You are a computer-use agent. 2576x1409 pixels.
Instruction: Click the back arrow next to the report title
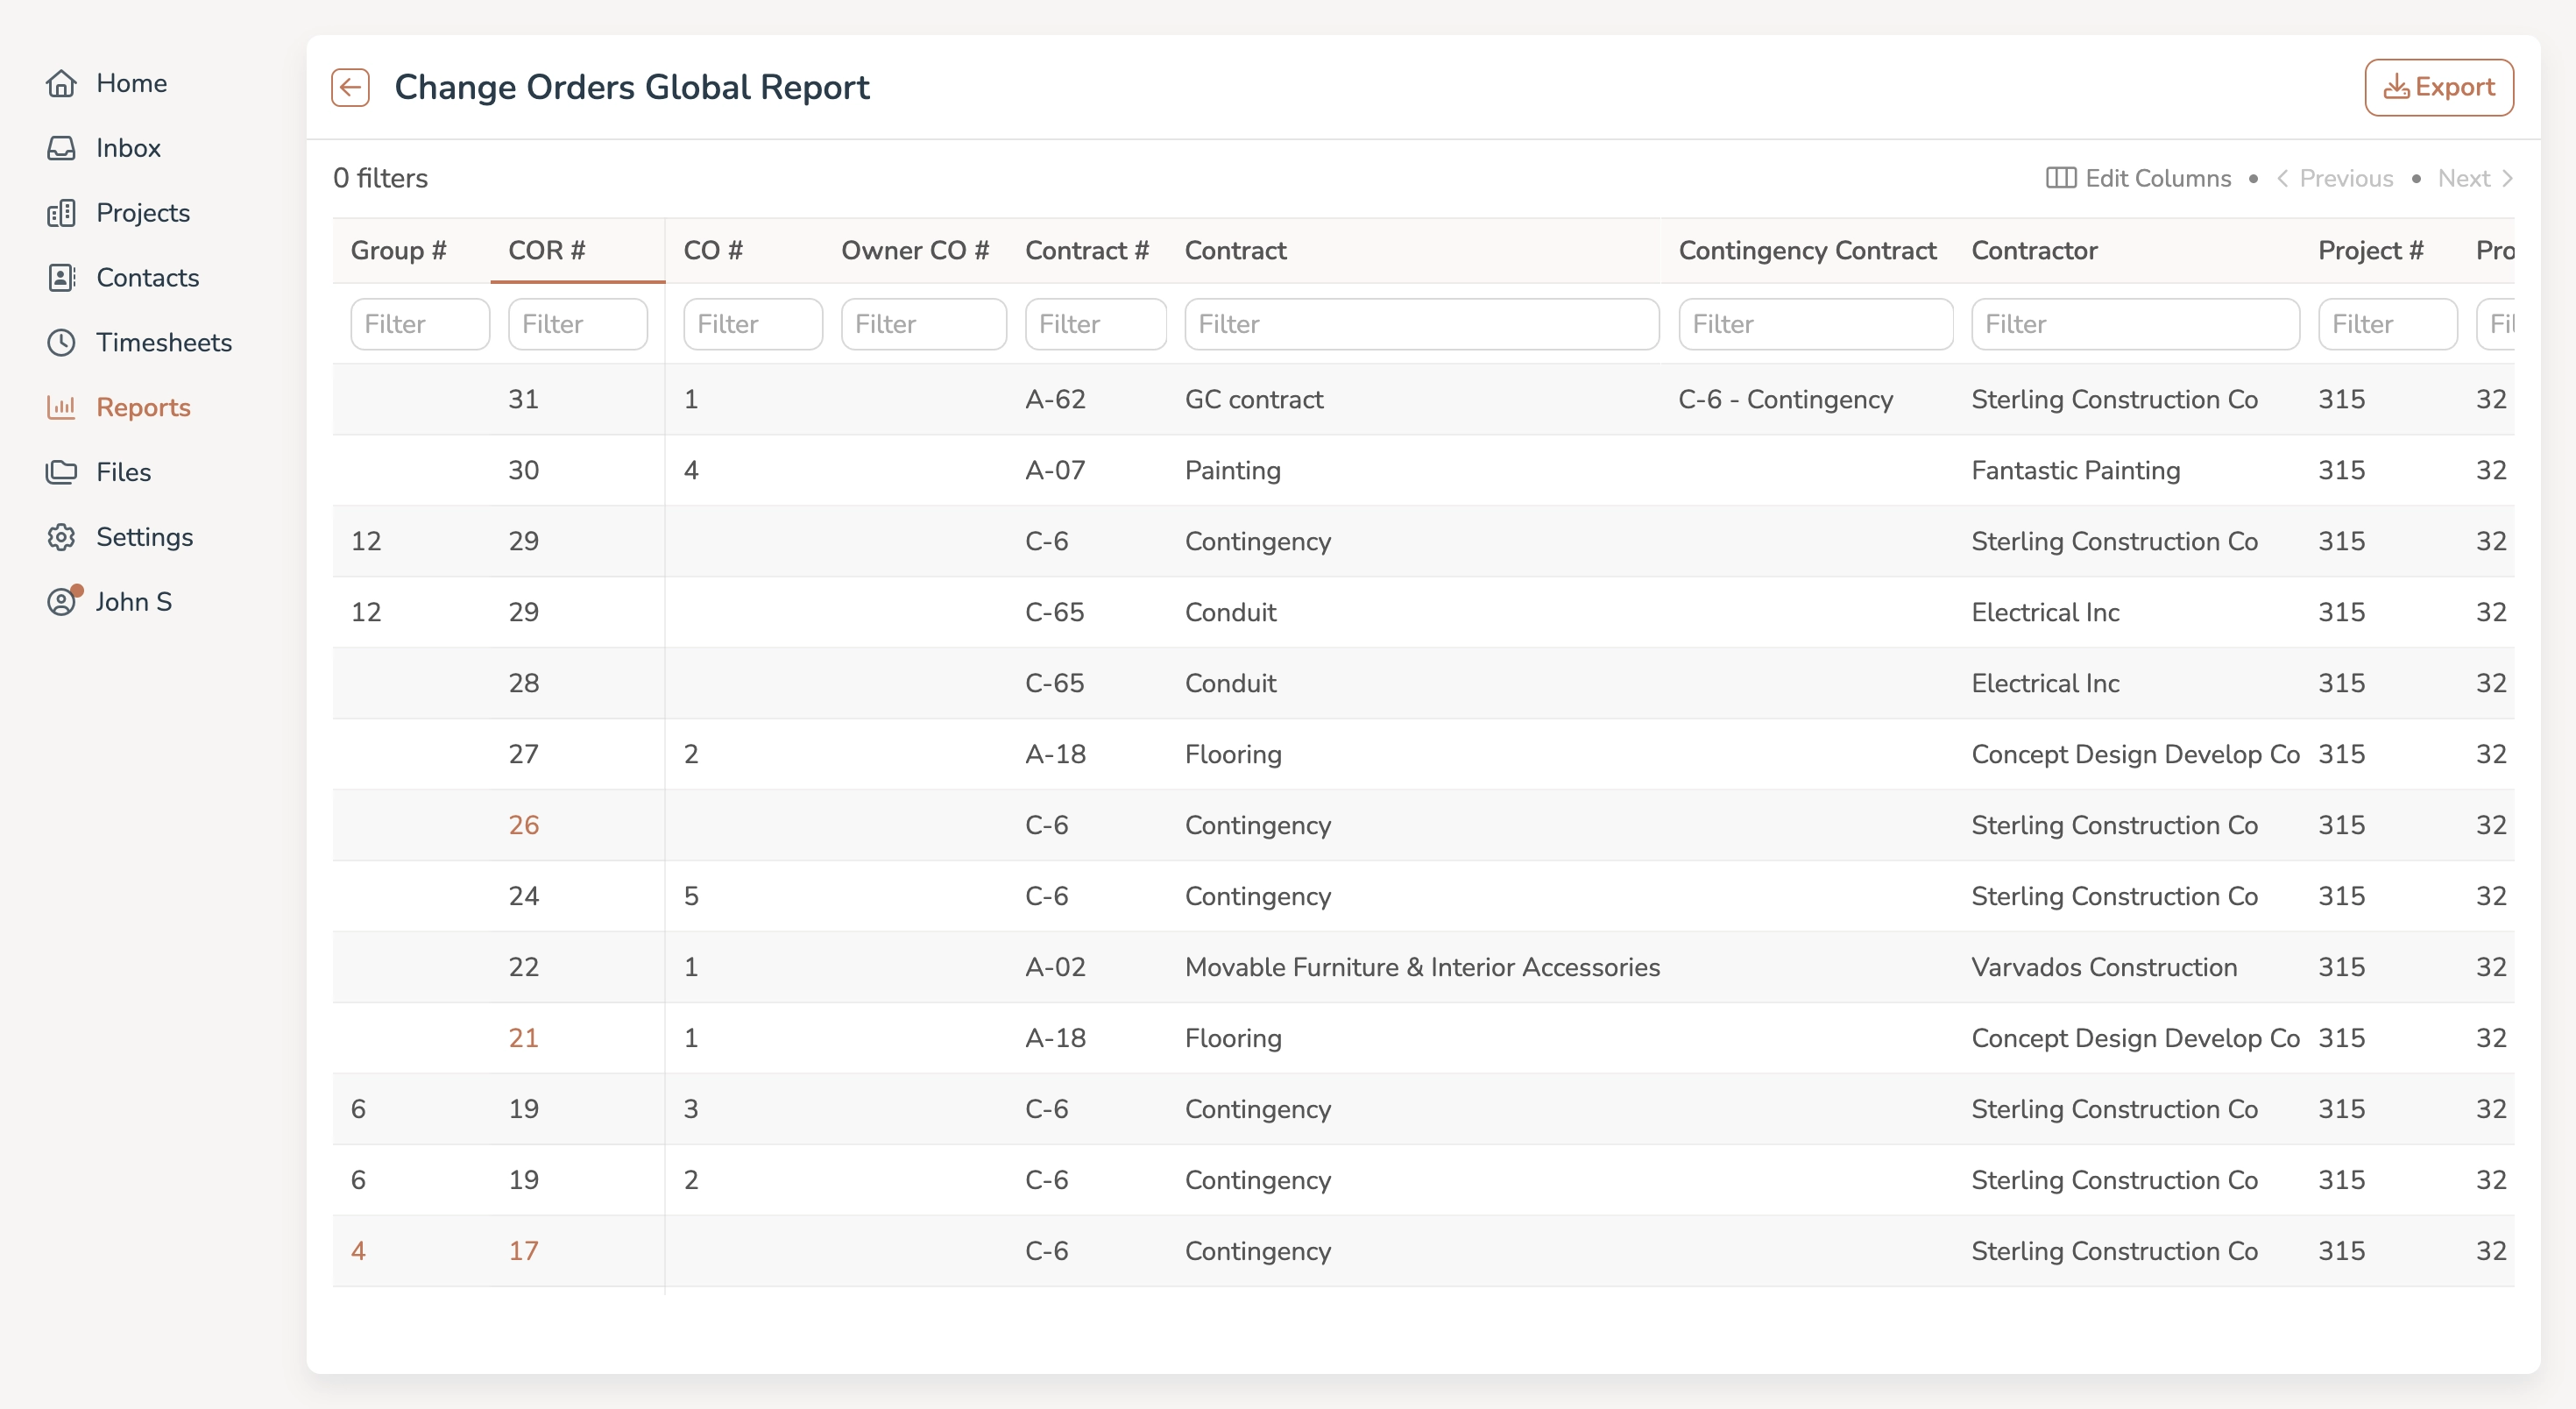tap(349, 87)
